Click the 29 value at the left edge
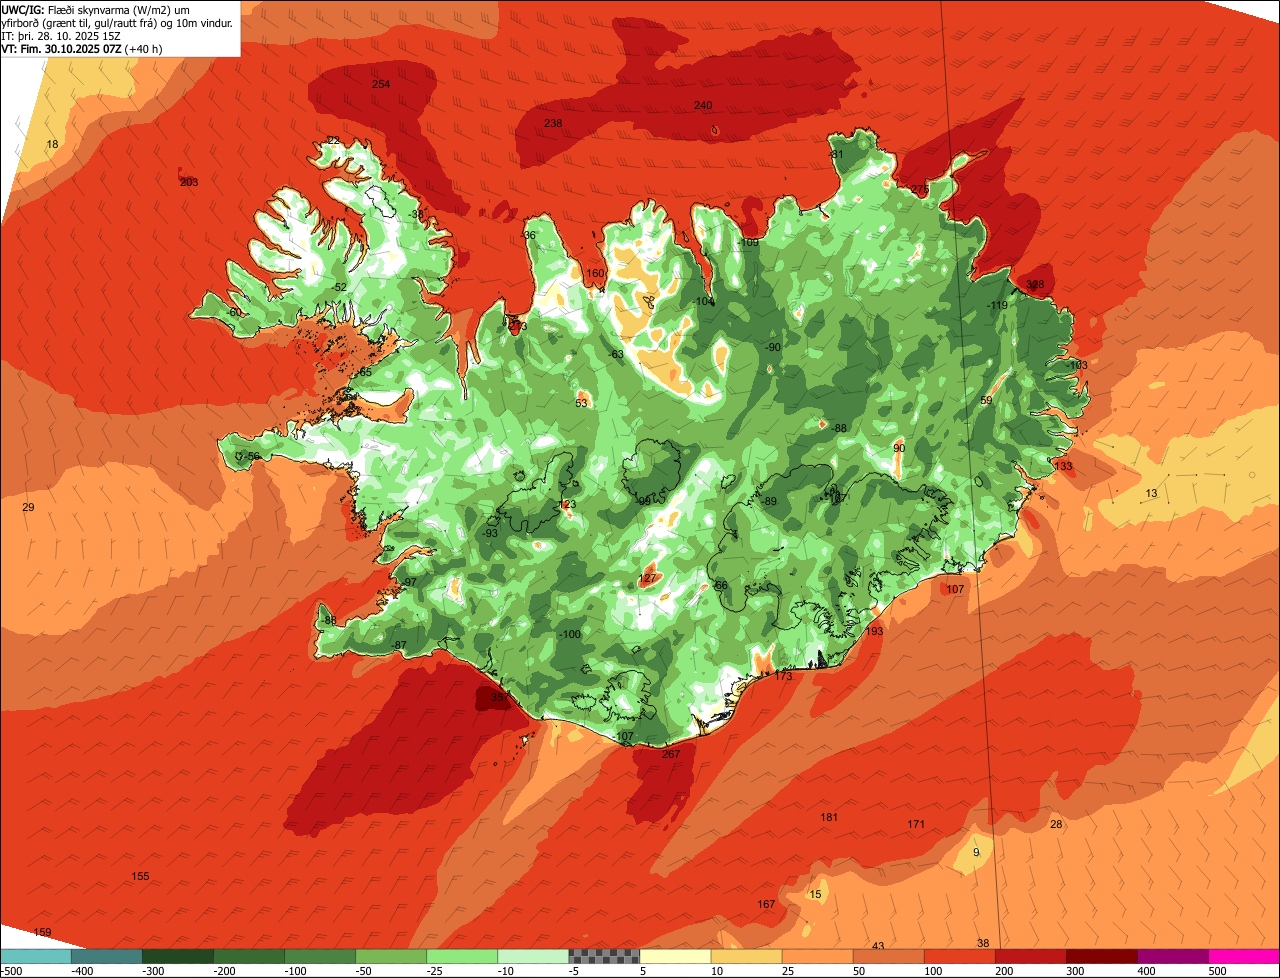 (x=28, y=508)
